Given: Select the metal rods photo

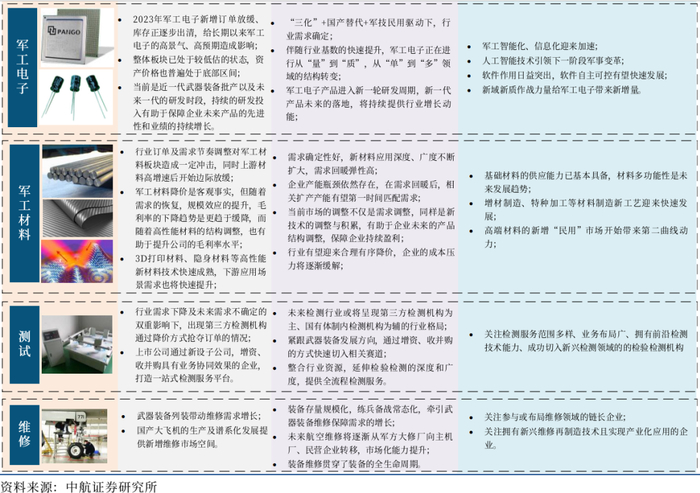Looking at the screenshot, I should (x=77, y=171).
